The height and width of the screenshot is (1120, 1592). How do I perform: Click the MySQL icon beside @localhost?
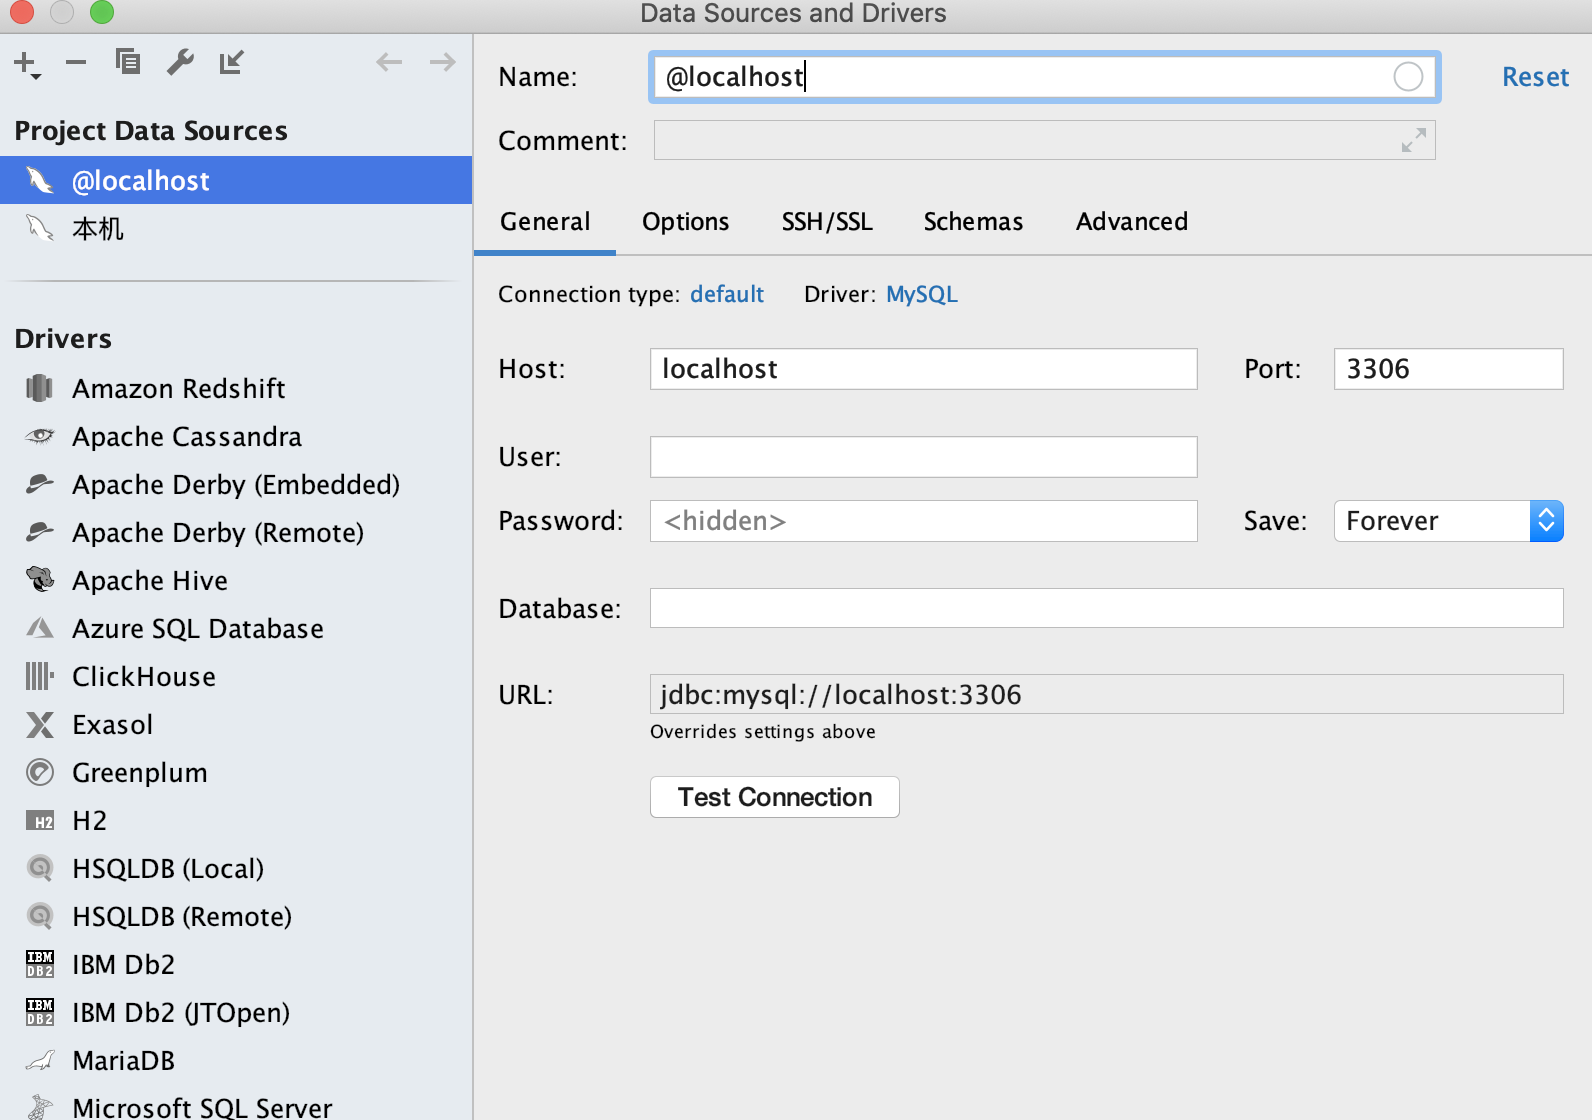tap(40, 180)
